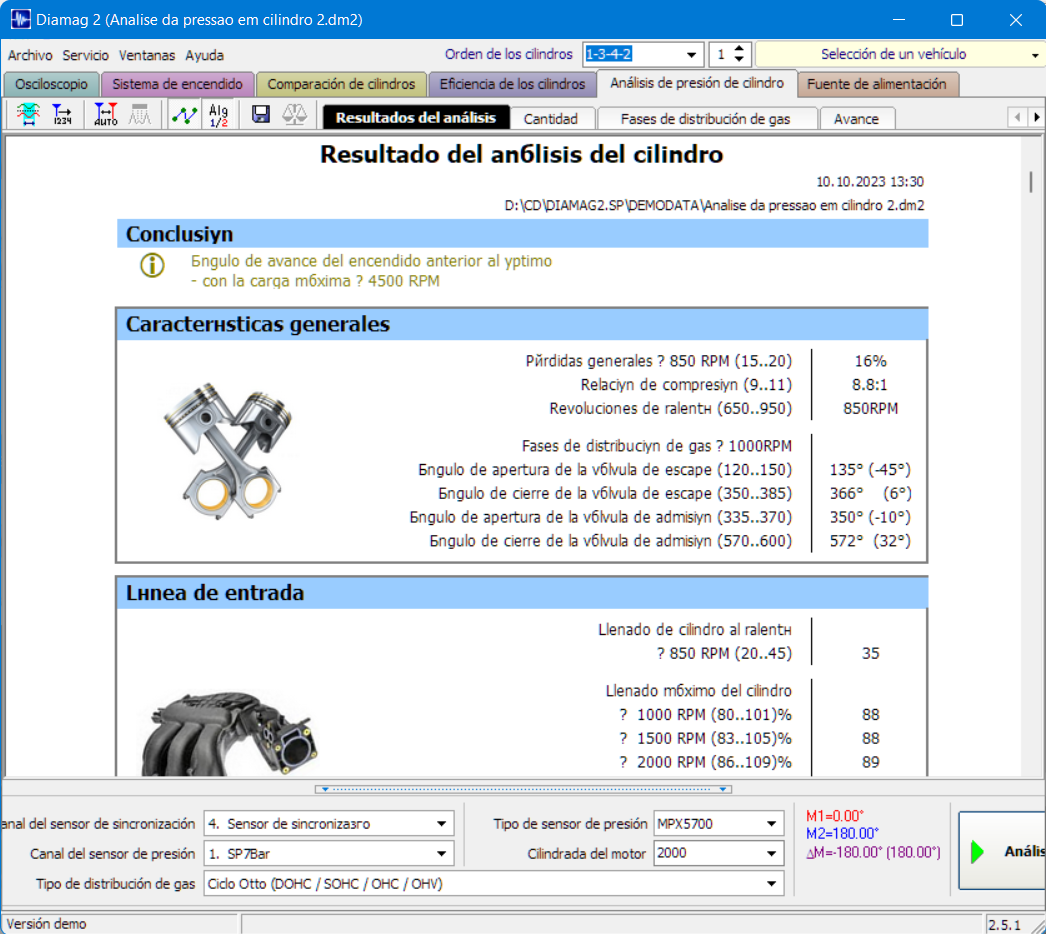Open the Fases de distribución de gas sub-tab
Screen dimensions: 1046x934
point(705,119)
